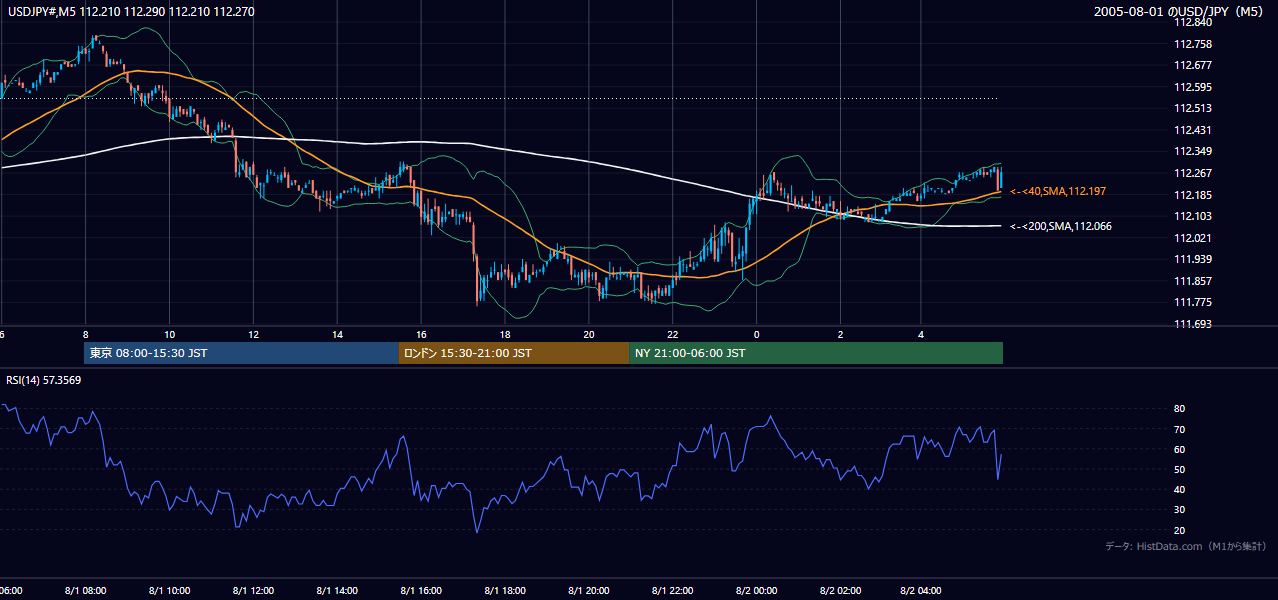Select the Tokyo 08:00-15:30 JST session bar
Screen dimensions: 1278x600
(241, 353)
